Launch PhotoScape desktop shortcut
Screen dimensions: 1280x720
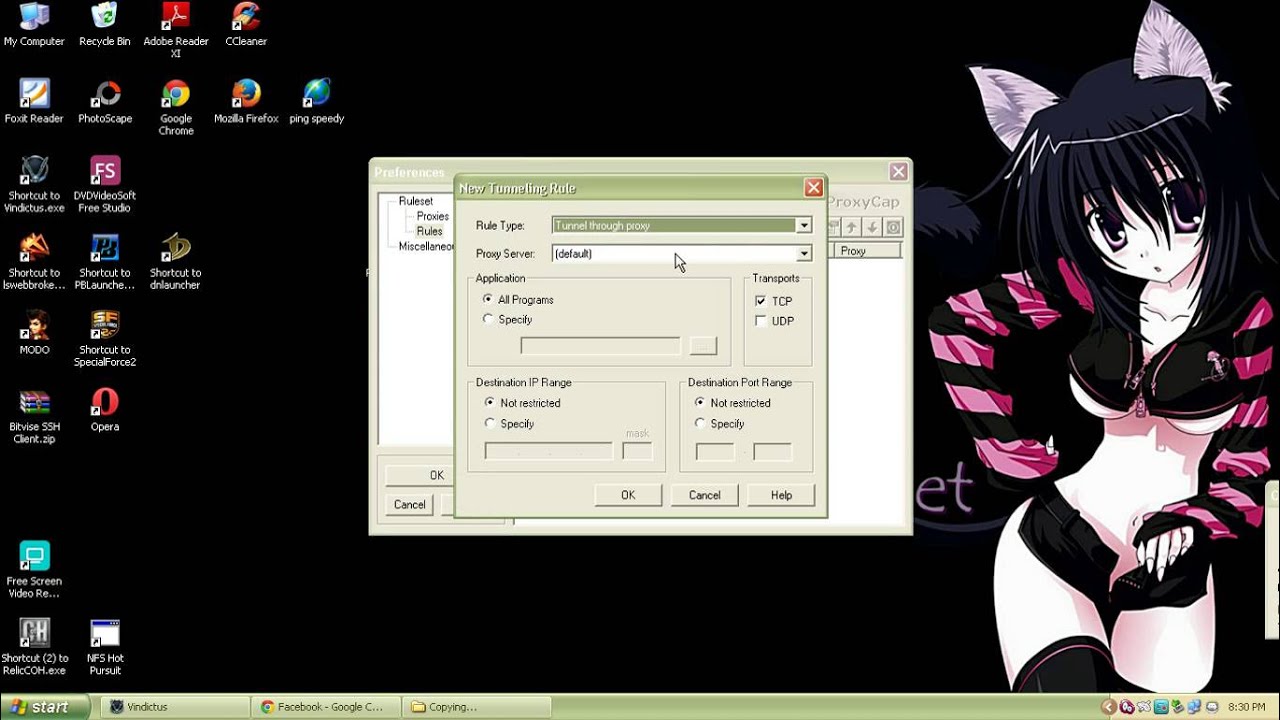(x=105, y=102)
